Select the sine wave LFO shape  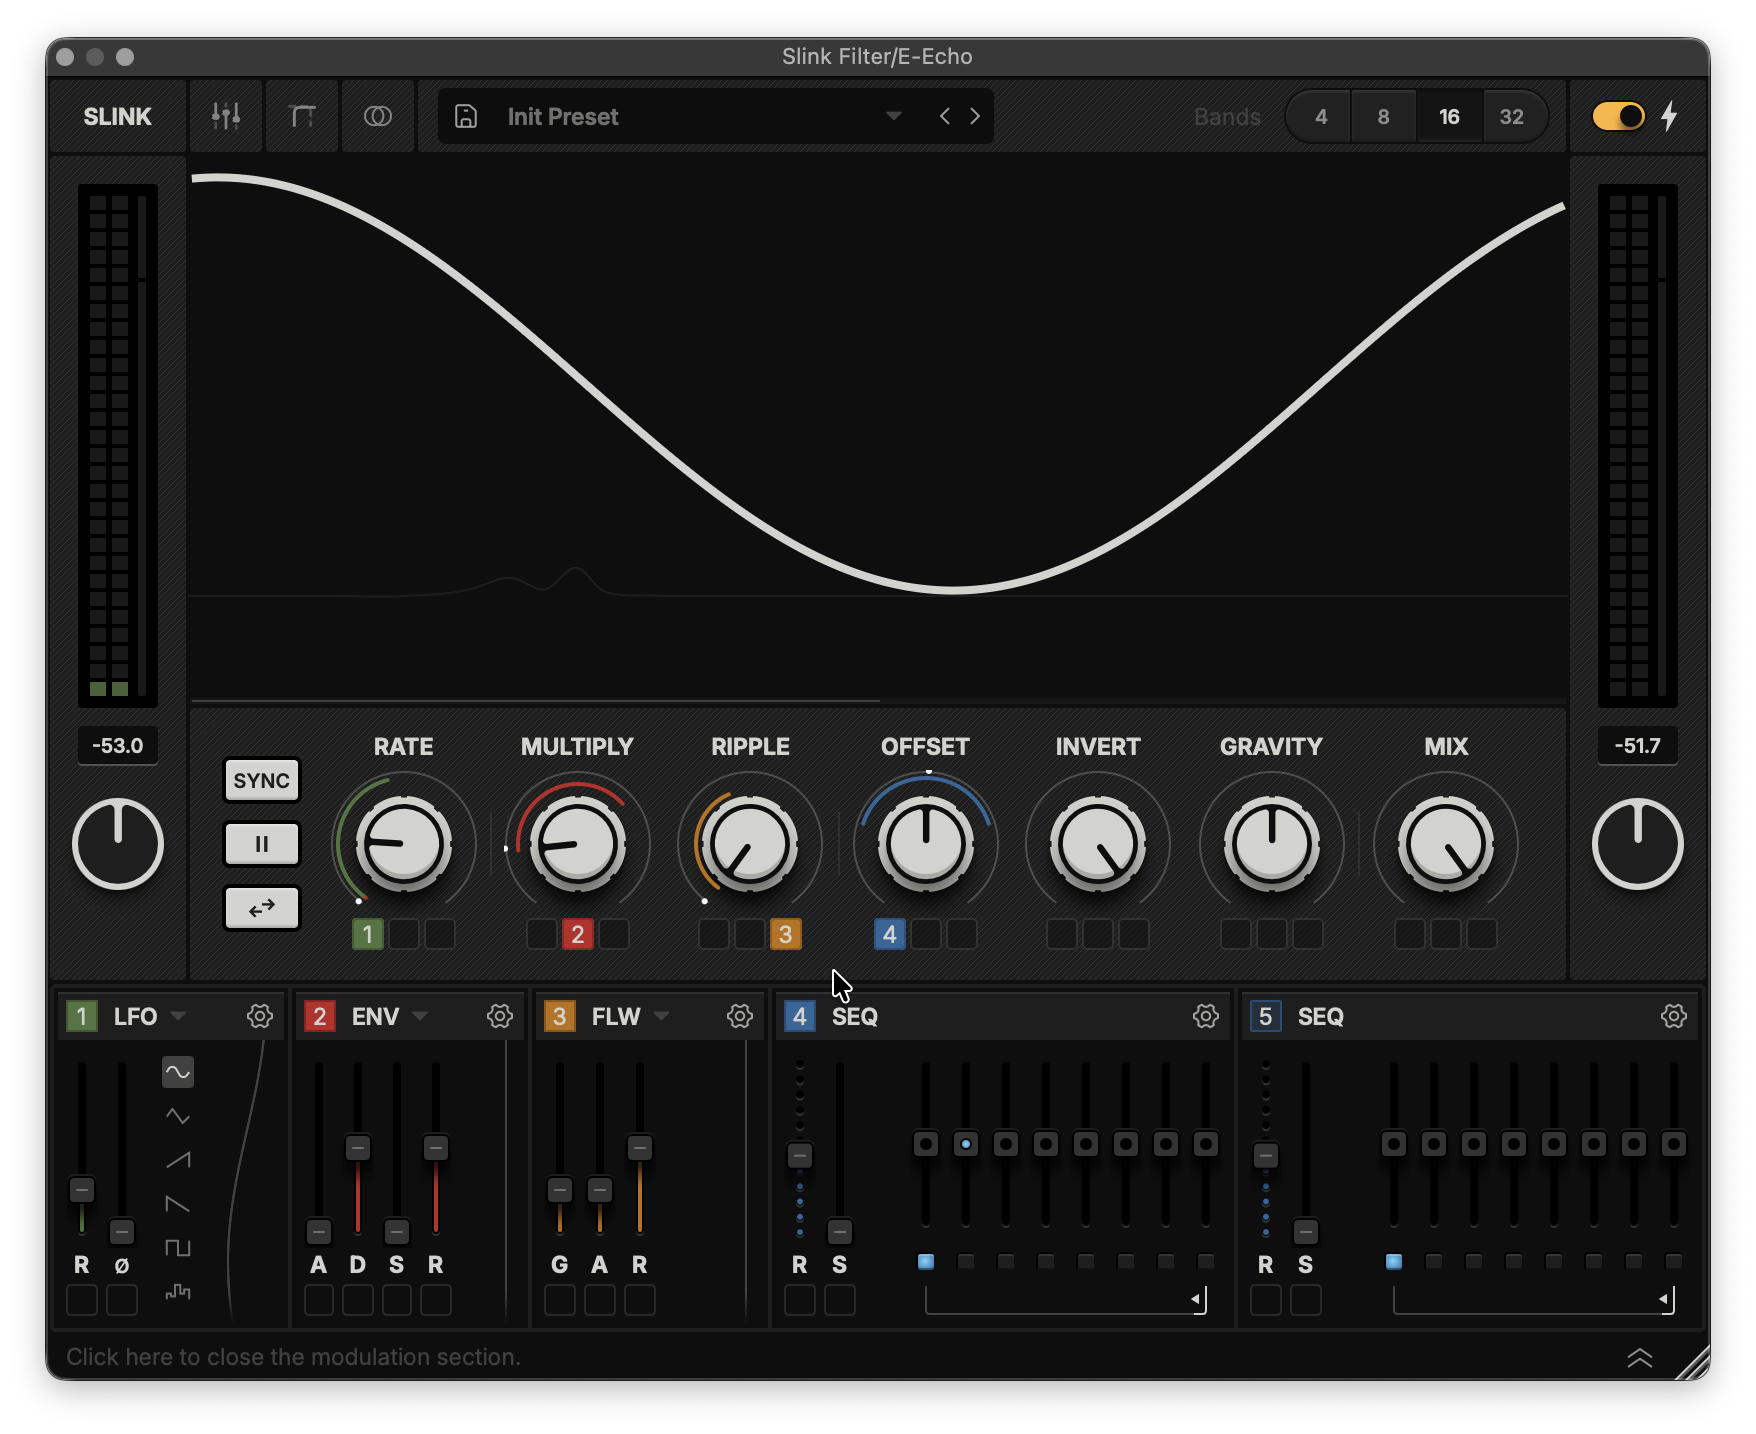coord(178,1072)
